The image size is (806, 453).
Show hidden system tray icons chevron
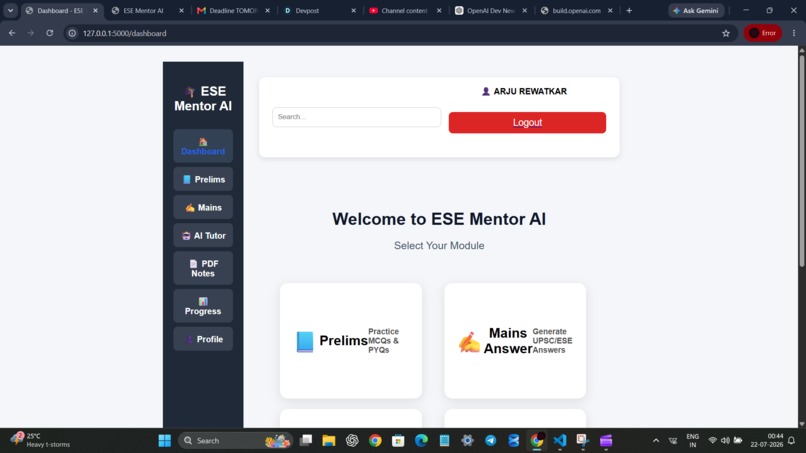(656, 441)
